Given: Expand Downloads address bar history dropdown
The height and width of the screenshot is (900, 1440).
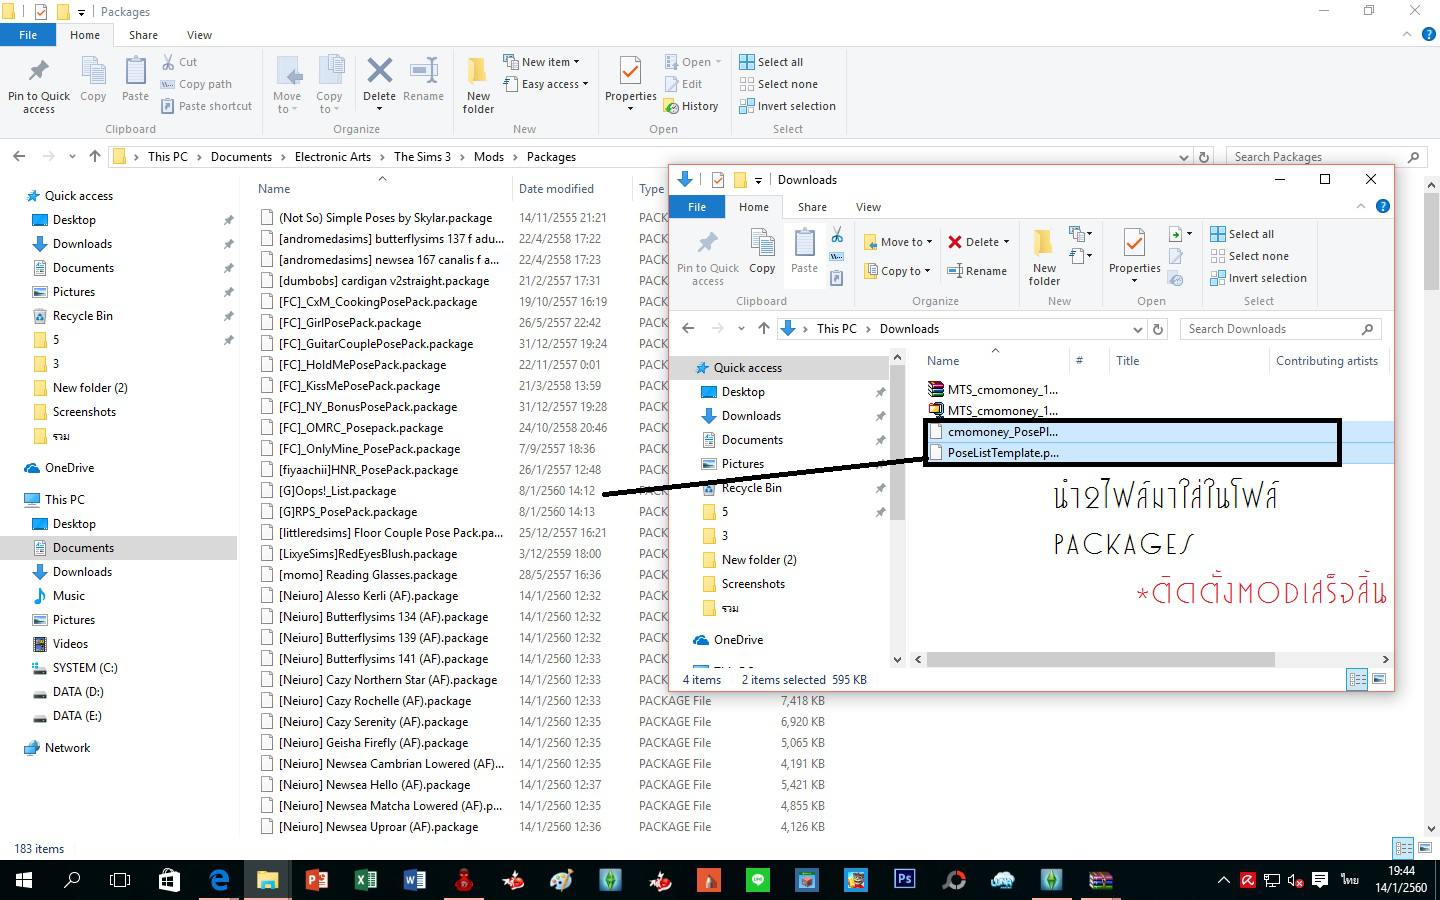Looking at the screenshot, I should click(1137, 329).
